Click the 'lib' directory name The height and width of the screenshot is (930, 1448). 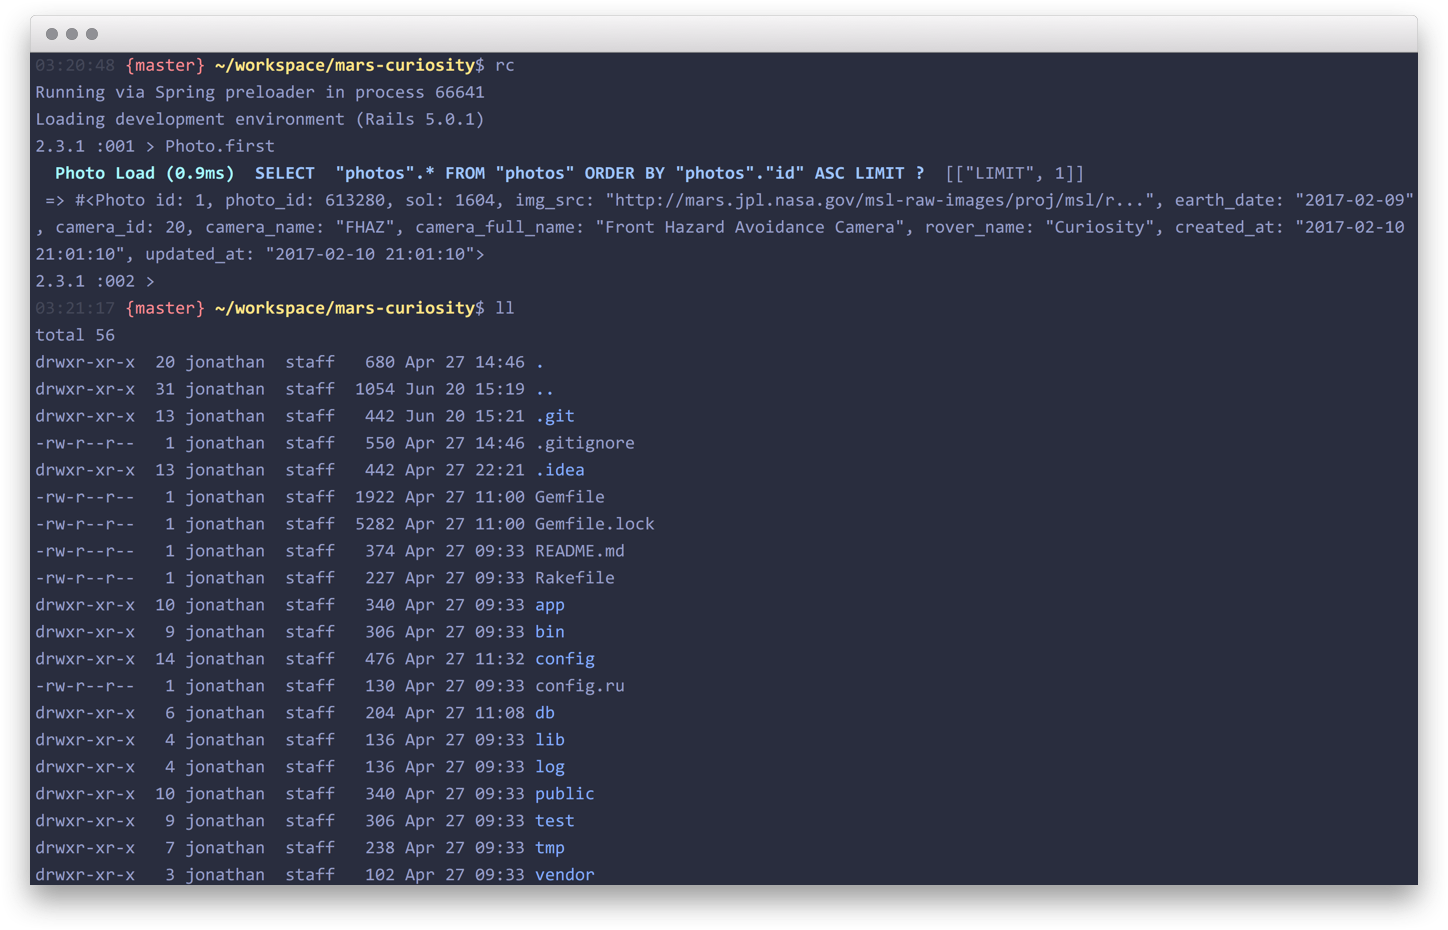pos(550,740)
